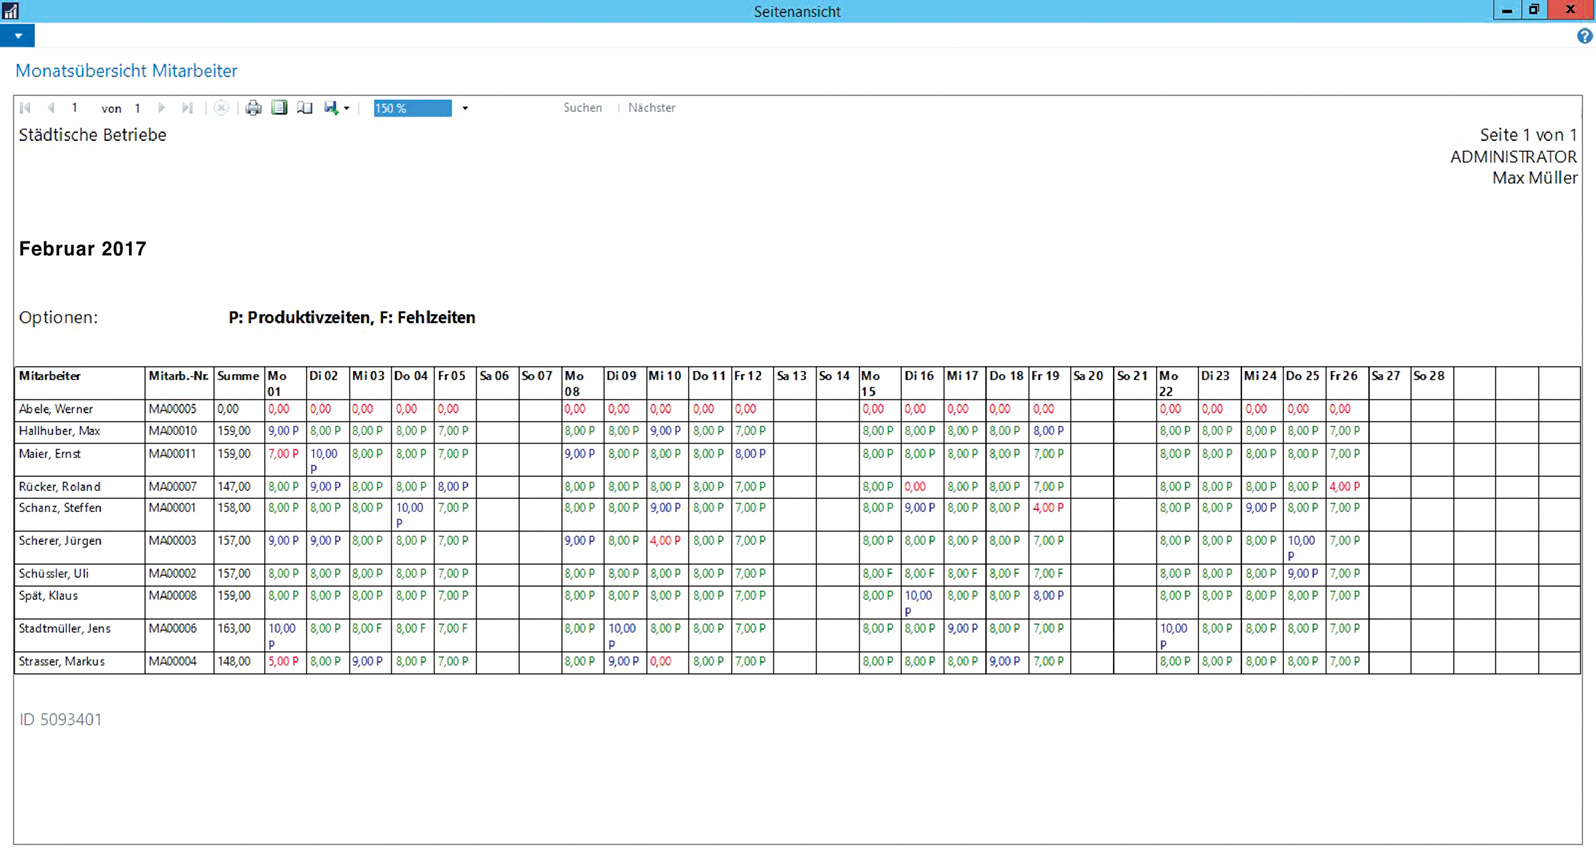
Task: Toggle the print layout view icon
Action: [x=279, y=108]
